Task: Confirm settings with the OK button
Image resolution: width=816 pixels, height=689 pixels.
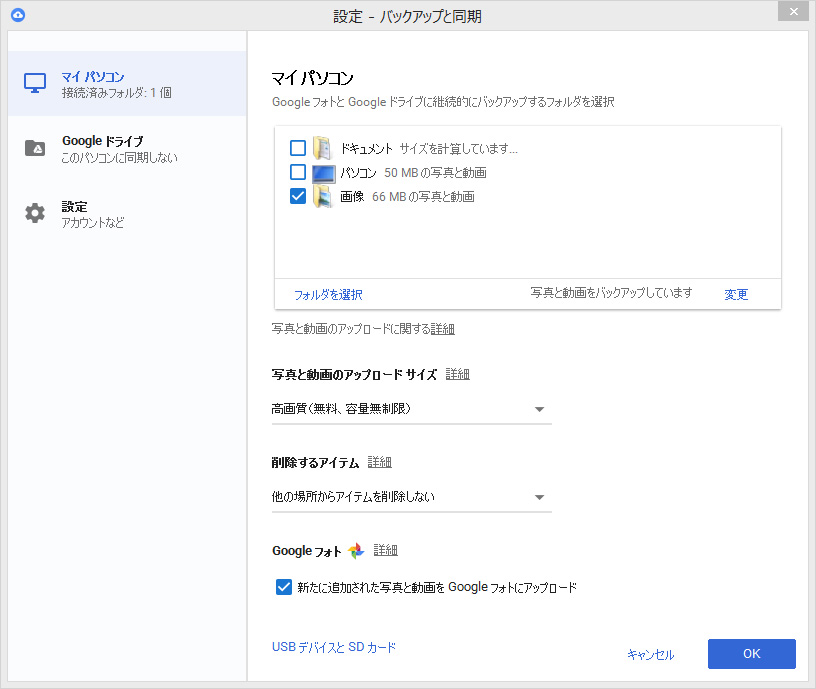Action: pyautogui.click(x=751, y=654)
